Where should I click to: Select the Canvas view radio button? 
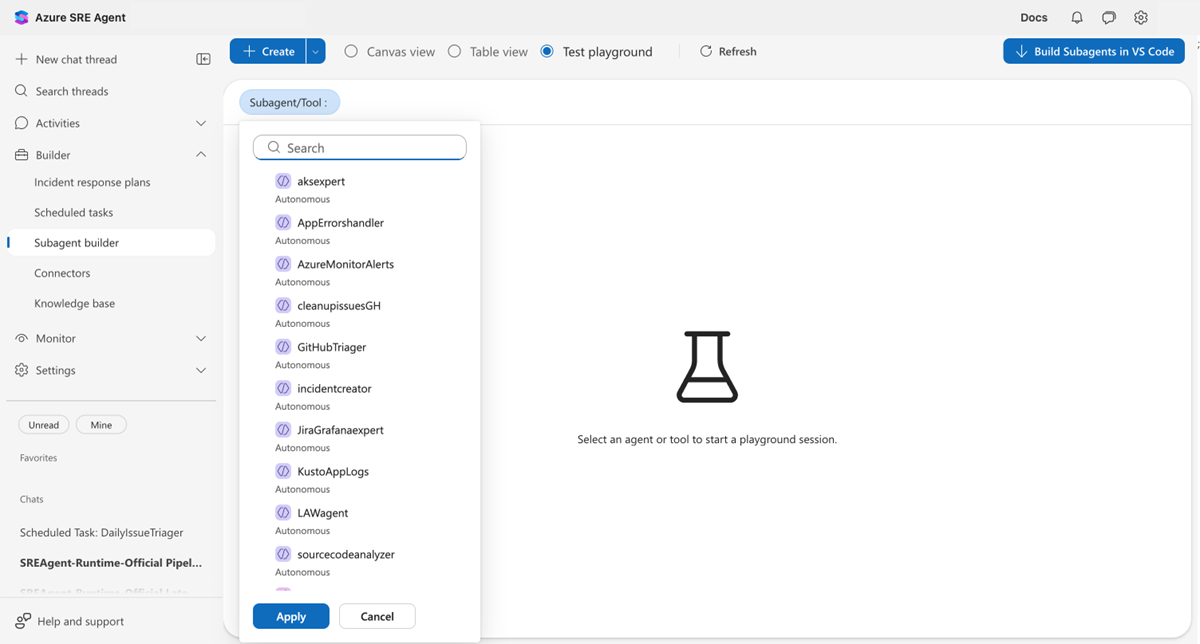(350, 51)
